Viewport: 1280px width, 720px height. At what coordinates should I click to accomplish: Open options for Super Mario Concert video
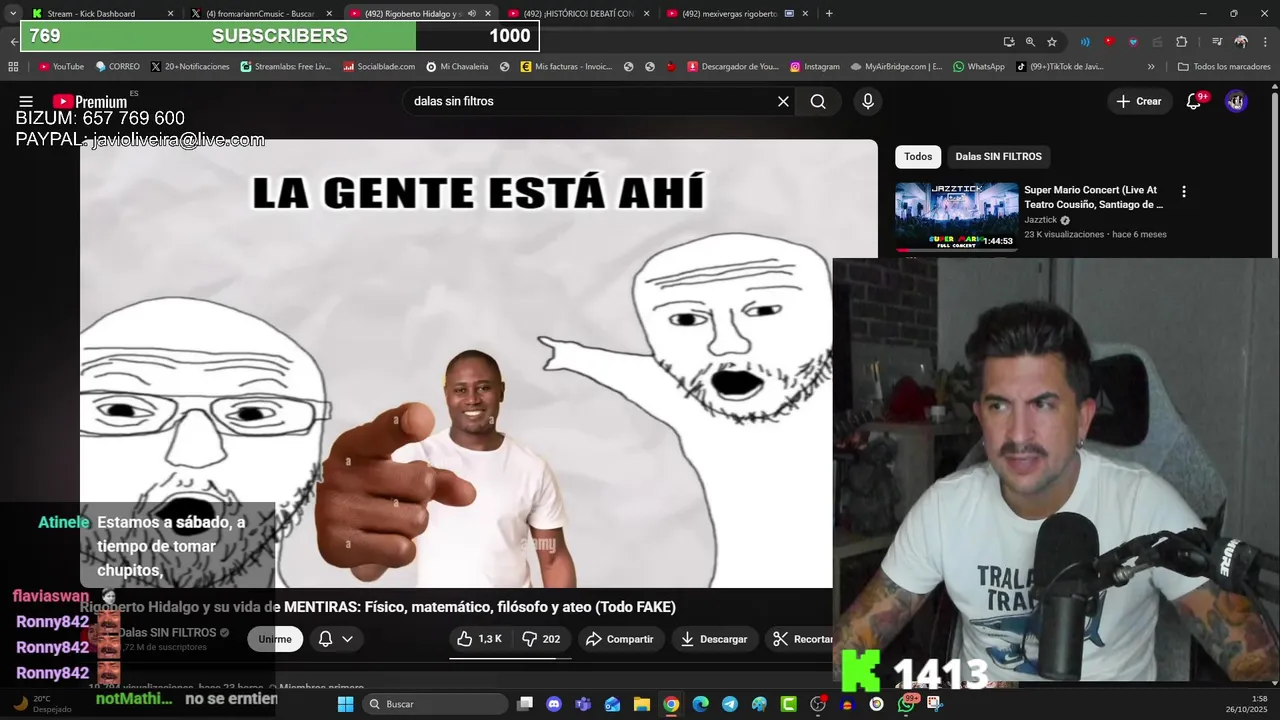coord(1184,191)
